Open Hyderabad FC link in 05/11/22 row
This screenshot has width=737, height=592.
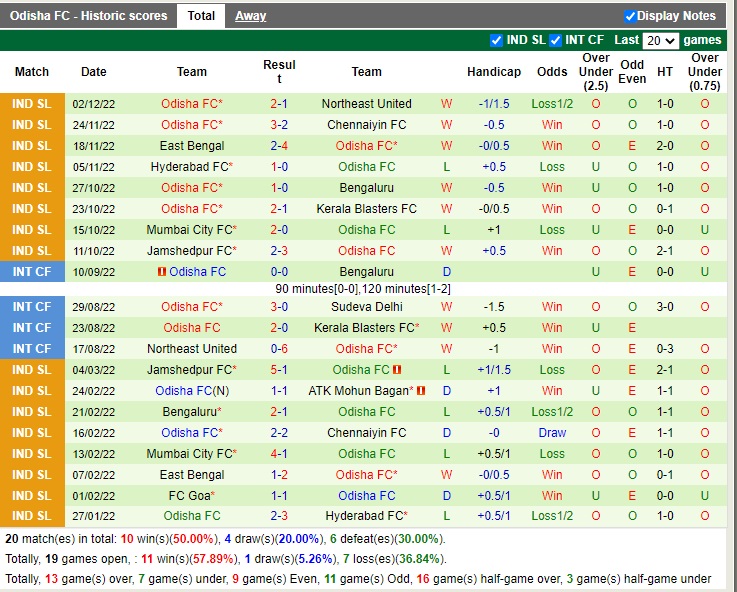tap(189, 167)
